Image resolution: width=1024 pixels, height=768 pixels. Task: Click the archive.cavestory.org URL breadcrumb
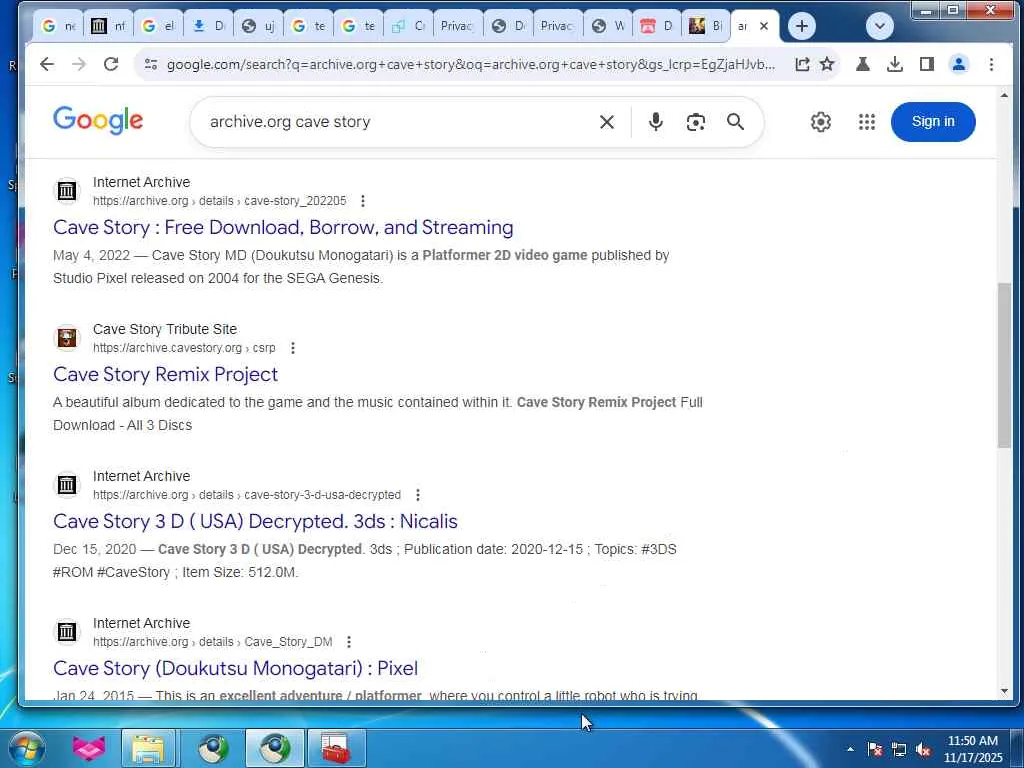pos(184,348)
